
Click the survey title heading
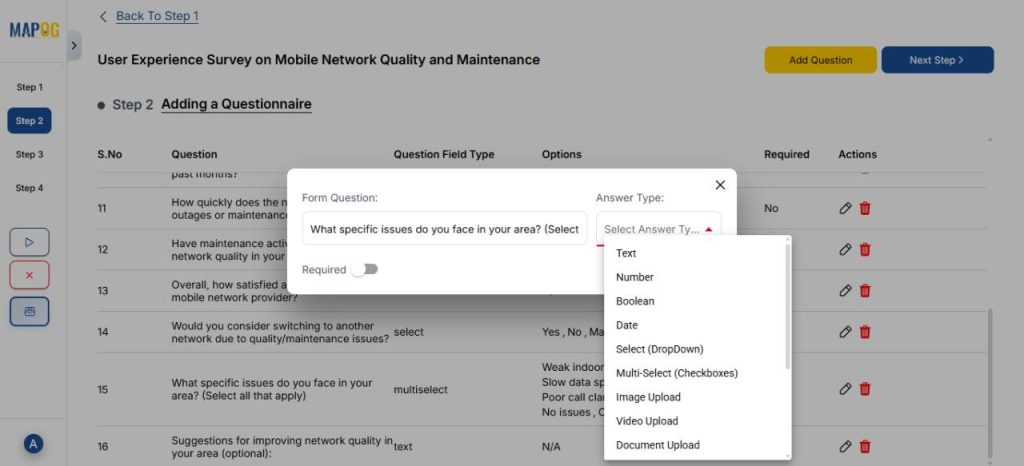pos(319,60)
